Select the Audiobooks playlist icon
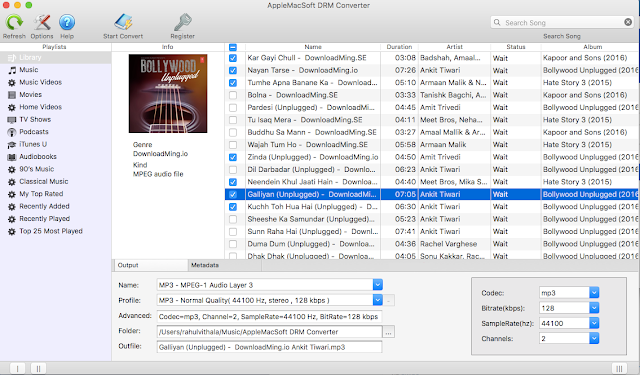The width and height of the screenshot is (640, 375). coord(12,157)
